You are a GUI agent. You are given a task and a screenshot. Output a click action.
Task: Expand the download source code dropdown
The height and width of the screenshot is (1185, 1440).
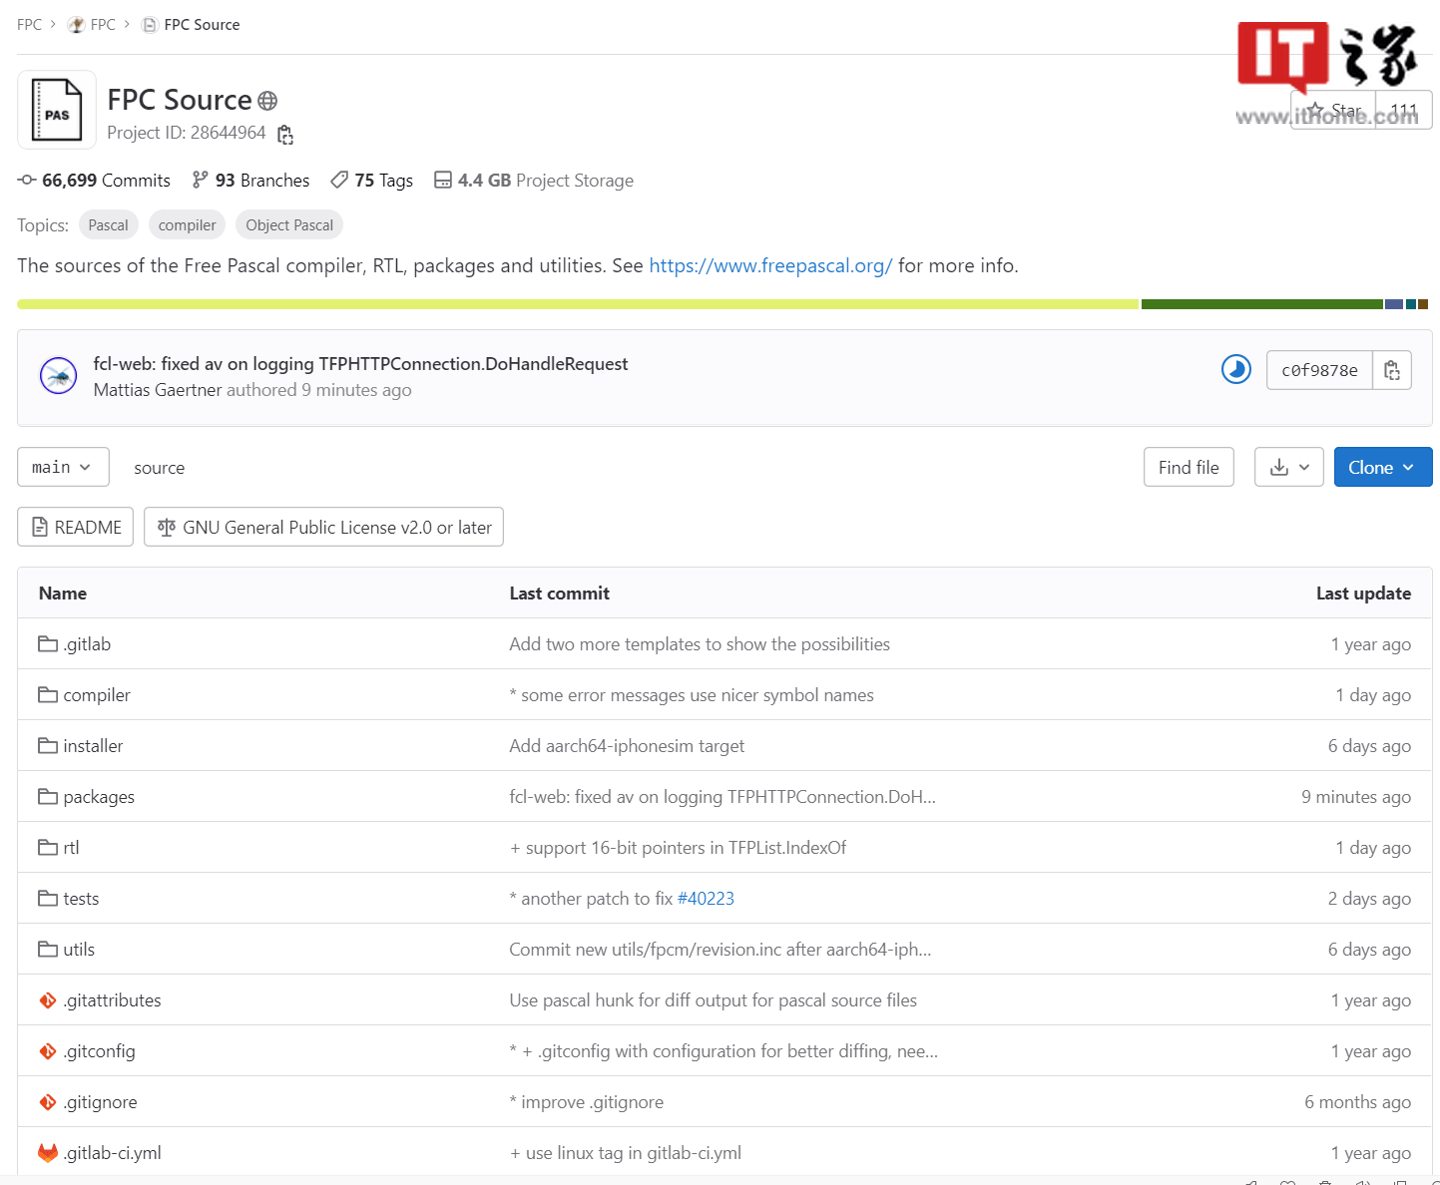pyautogui.click(x=1288, y=467)
